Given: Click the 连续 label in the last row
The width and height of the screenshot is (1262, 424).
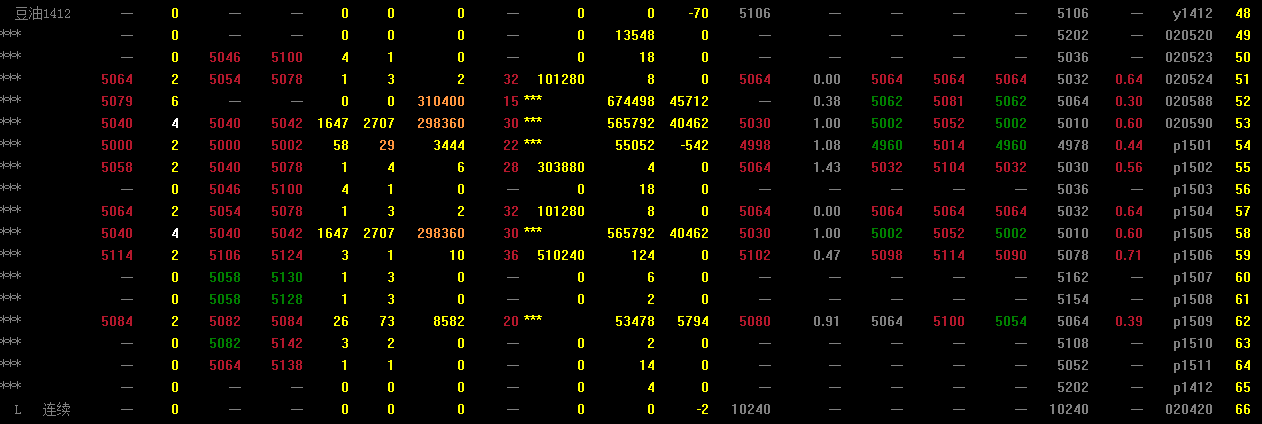Looking at the screenshot, I should click(56, 410).
